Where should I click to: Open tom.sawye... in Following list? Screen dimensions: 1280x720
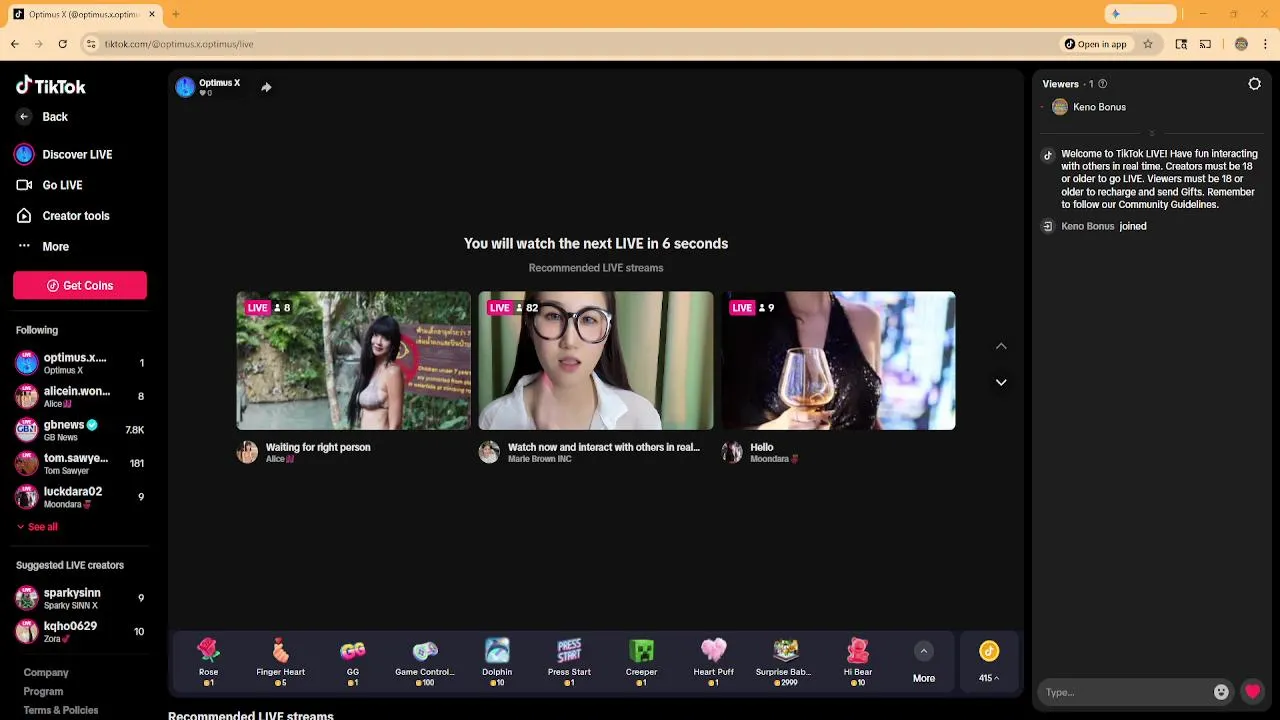coord(80,464)
